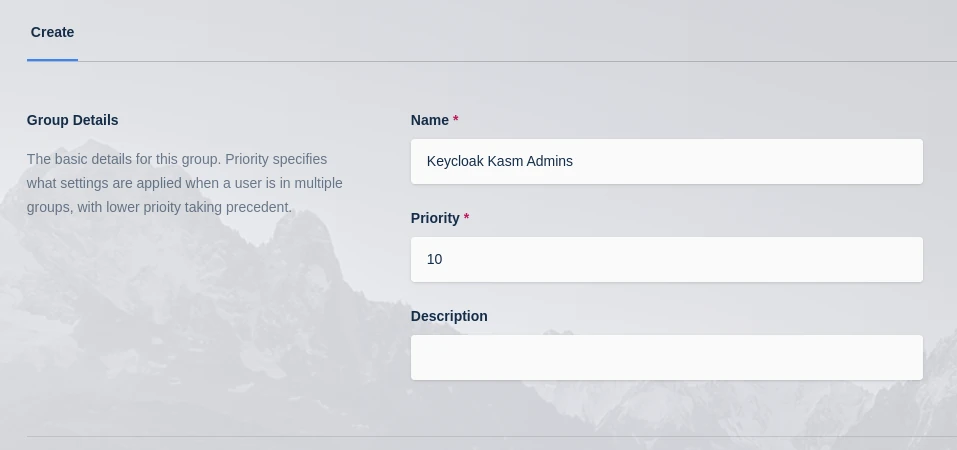This screenshot has height=450, width=957.
Task: Open the Create tab
Action: (x=52, y=32)
